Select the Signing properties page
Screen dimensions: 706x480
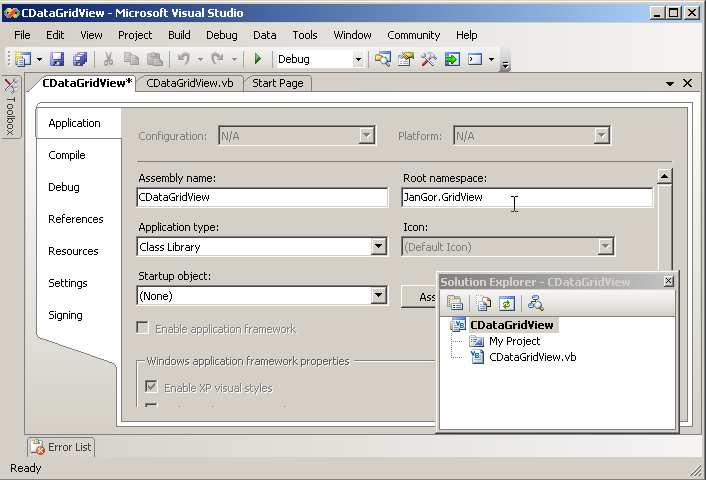tap(65, 315)
